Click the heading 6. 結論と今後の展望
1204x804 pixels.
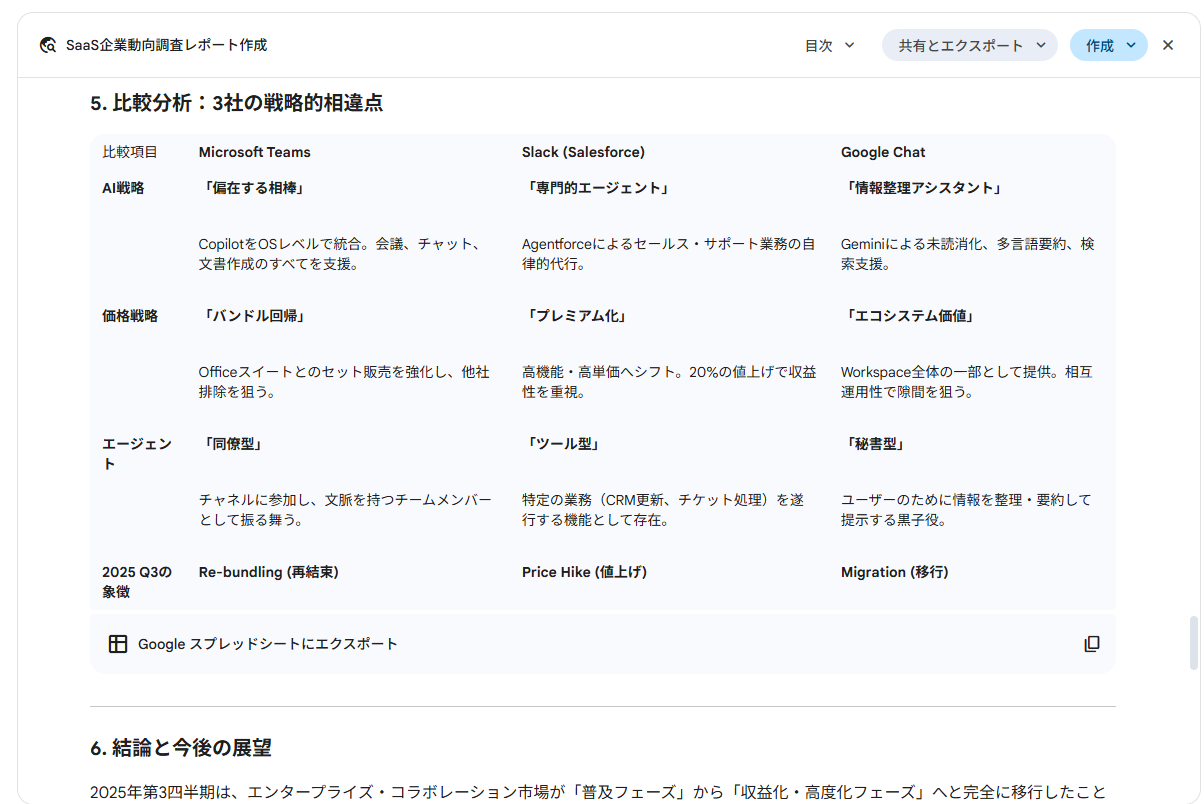[181, 748]
